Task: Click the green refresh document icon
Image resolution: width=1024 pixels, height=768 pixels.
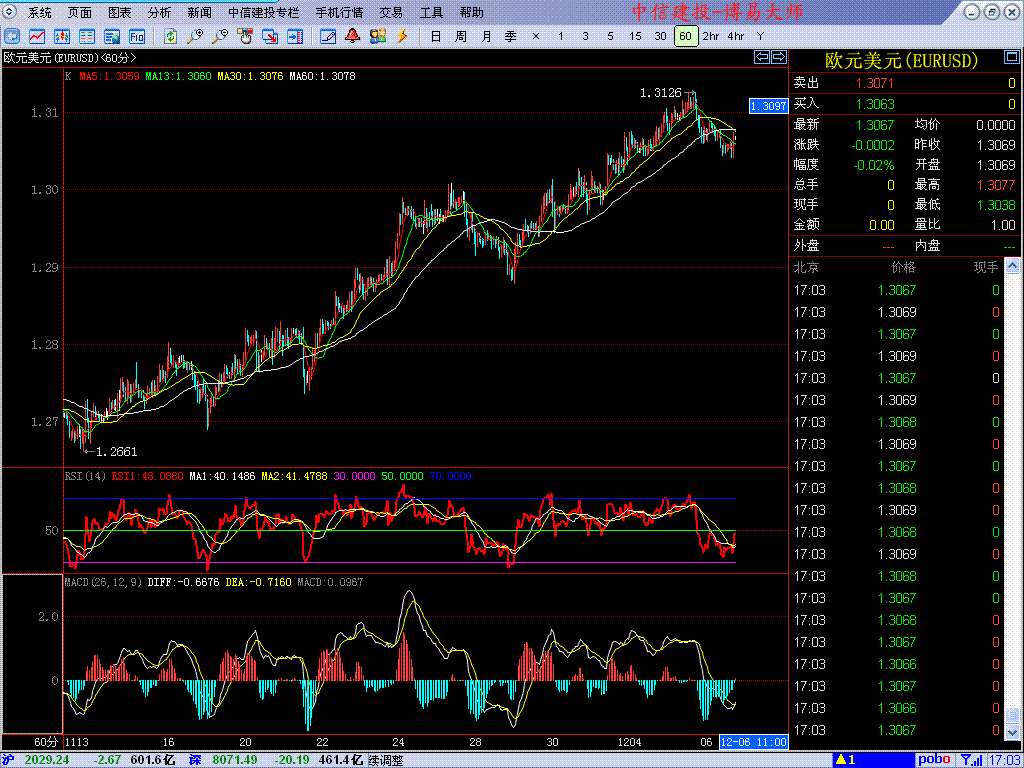Action: coord(170,36)
